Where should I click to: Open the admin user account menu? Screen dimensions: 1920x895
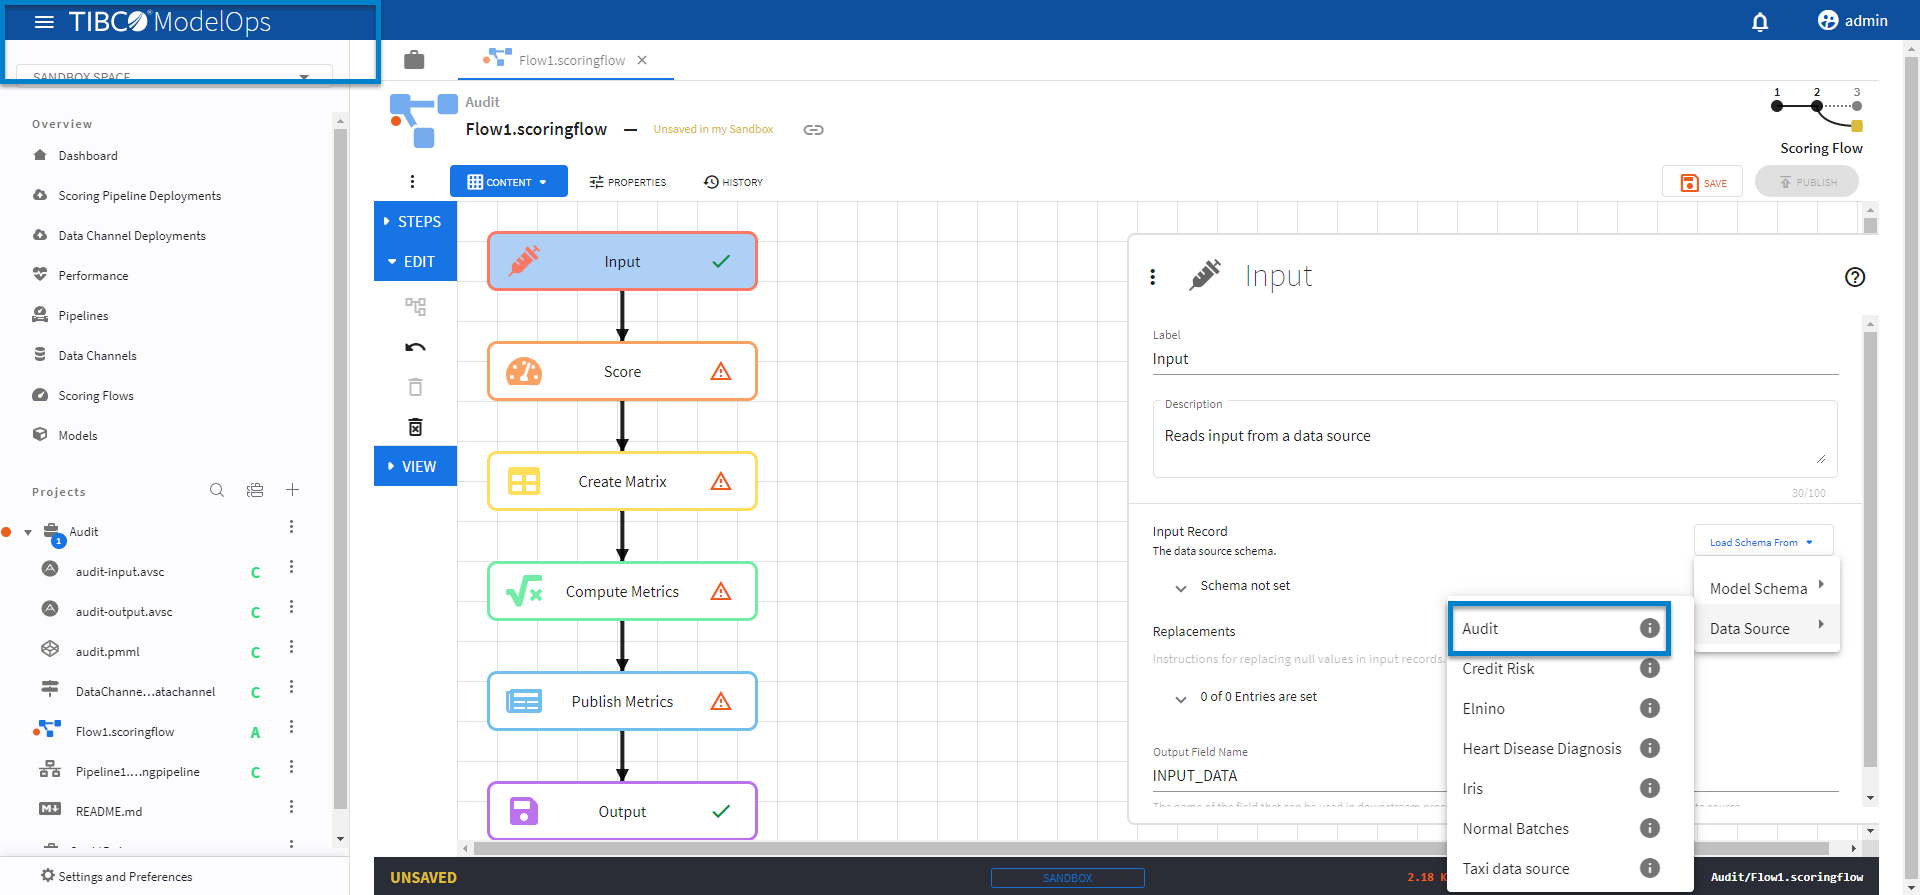tap(1852, 21)
